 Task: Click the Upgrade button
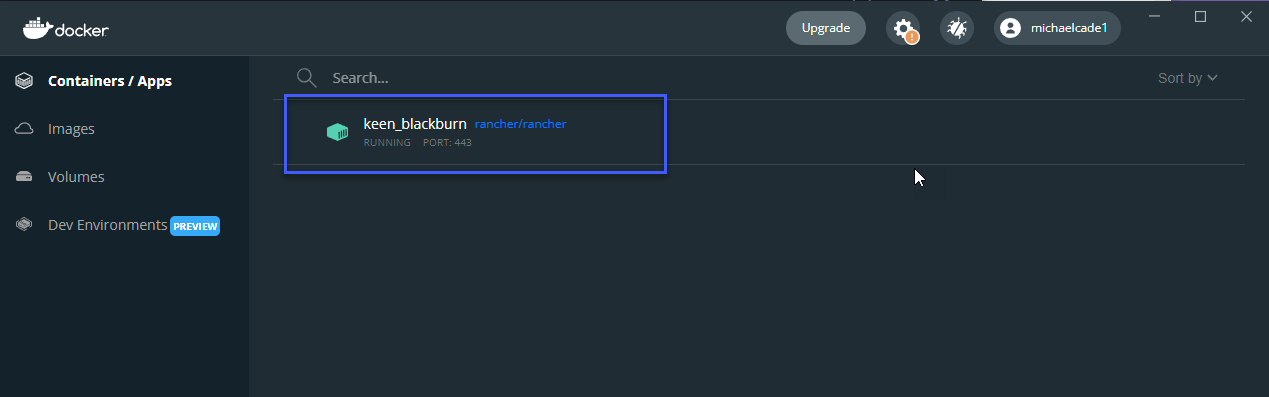[826, 28]
